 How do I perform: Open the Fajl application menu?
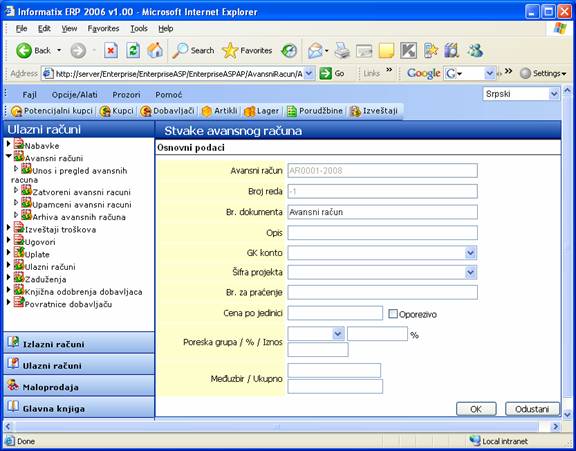(x=29, y=95)
